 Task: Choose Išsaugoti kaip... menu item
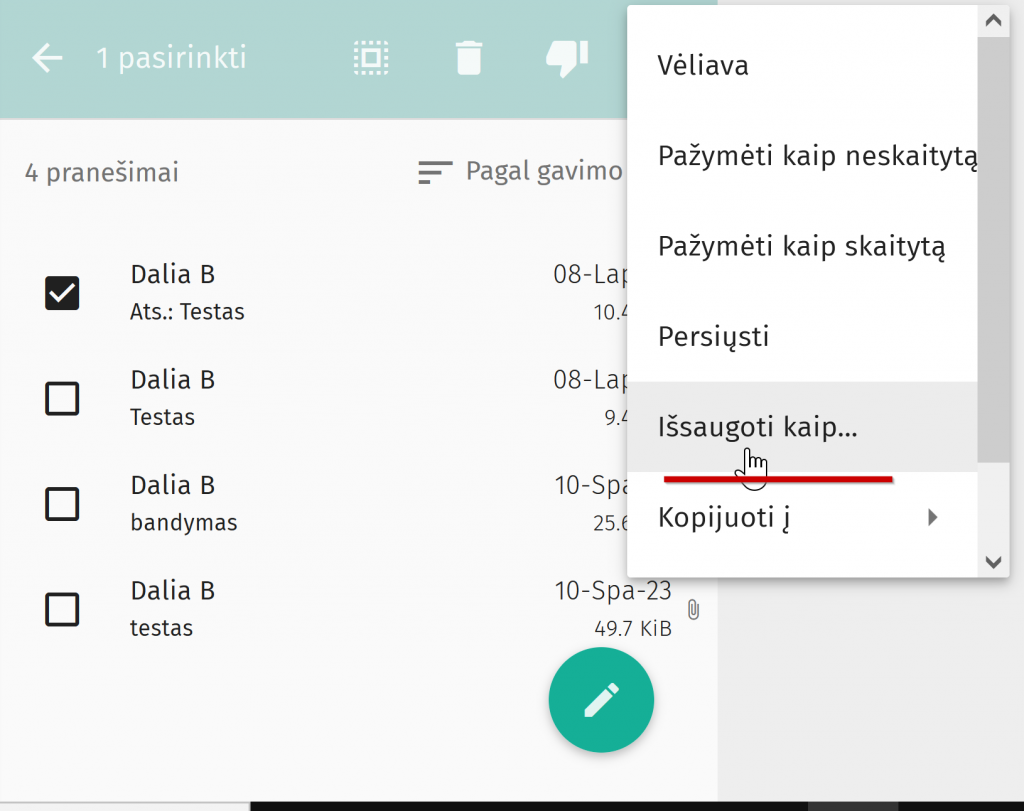758,427
